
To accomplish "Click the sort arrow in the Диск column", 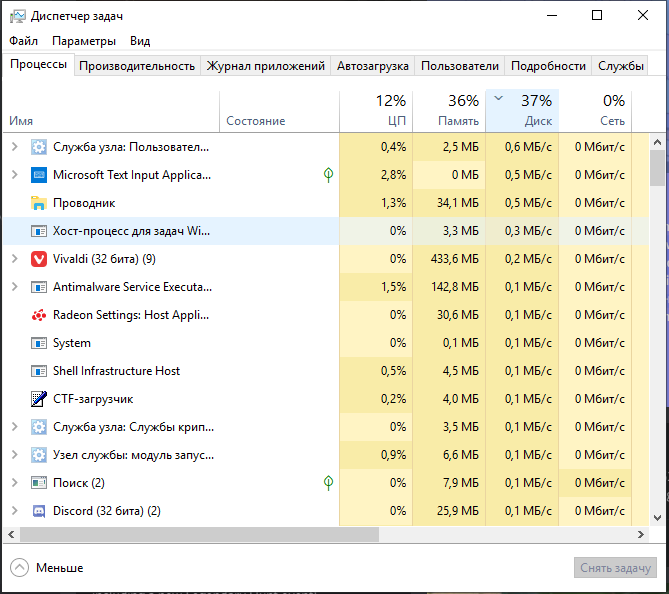I will pyautogui.click(x=498, y=99).
